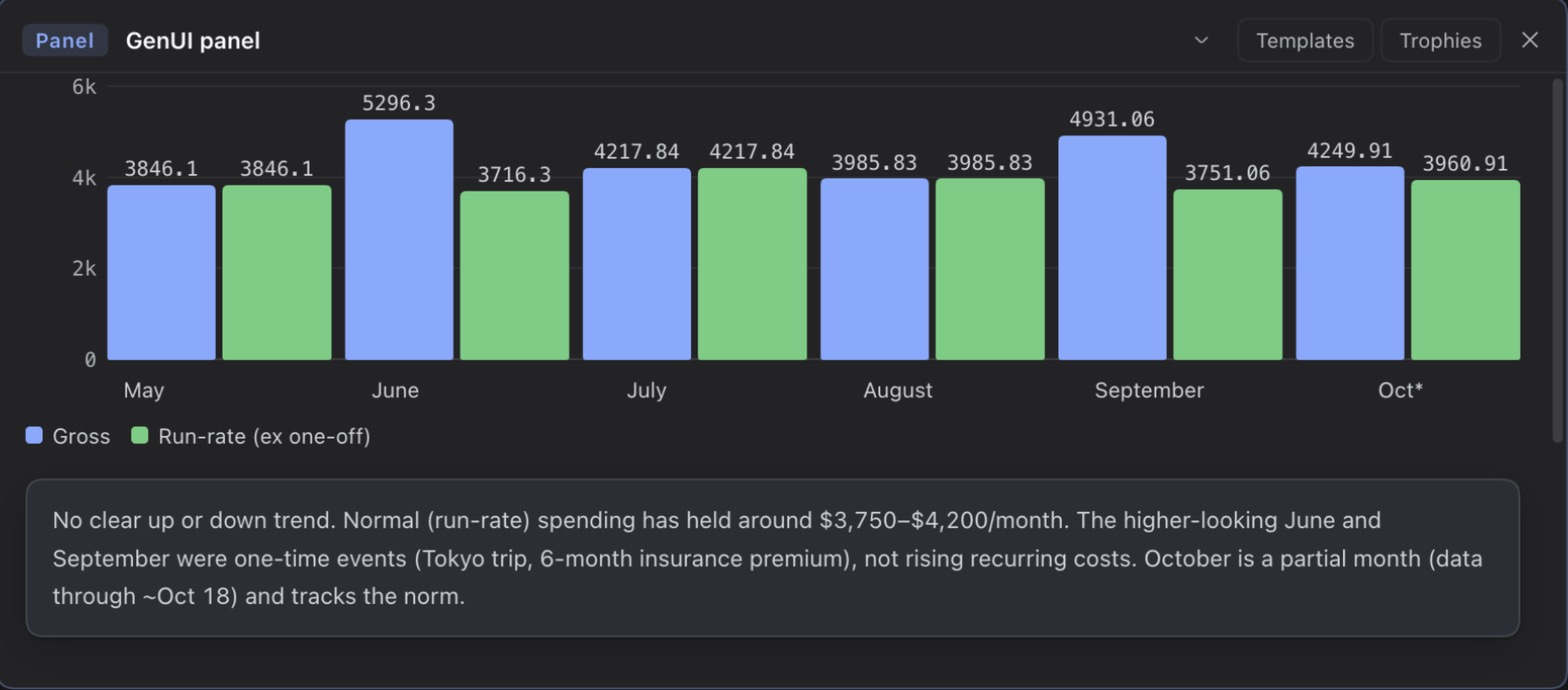Select the GenUI panel title

coord(193,41)
